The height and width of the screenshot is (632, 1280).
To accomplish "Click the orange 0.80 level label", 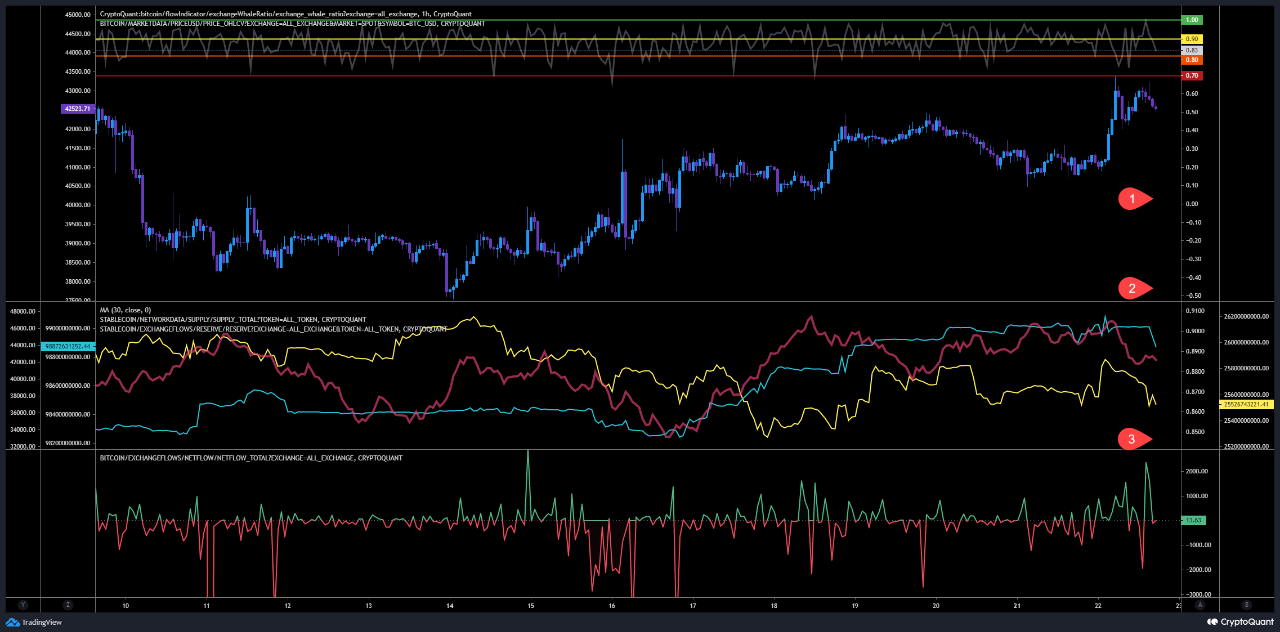I will [1190, 60].
